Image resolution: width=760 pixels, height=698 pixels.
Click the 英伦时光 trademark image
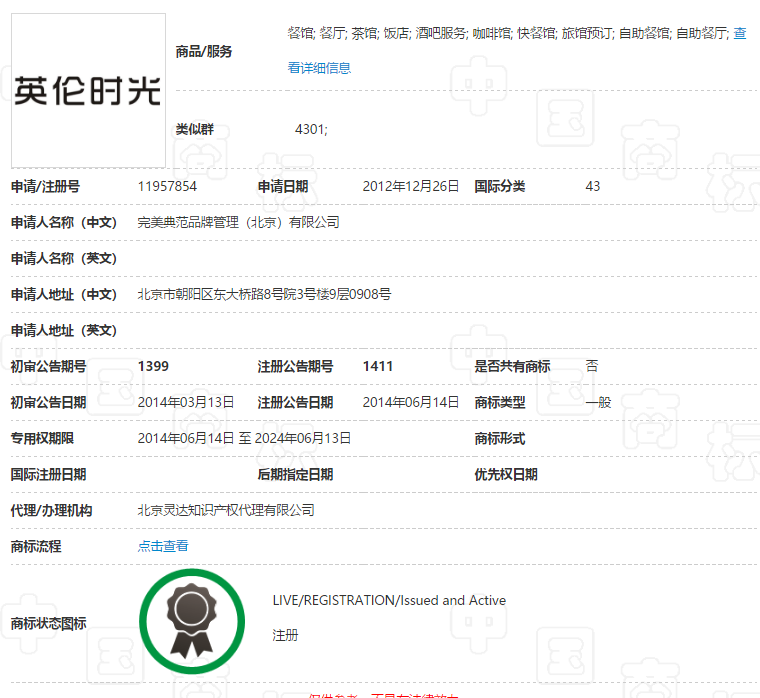(88, 91)
